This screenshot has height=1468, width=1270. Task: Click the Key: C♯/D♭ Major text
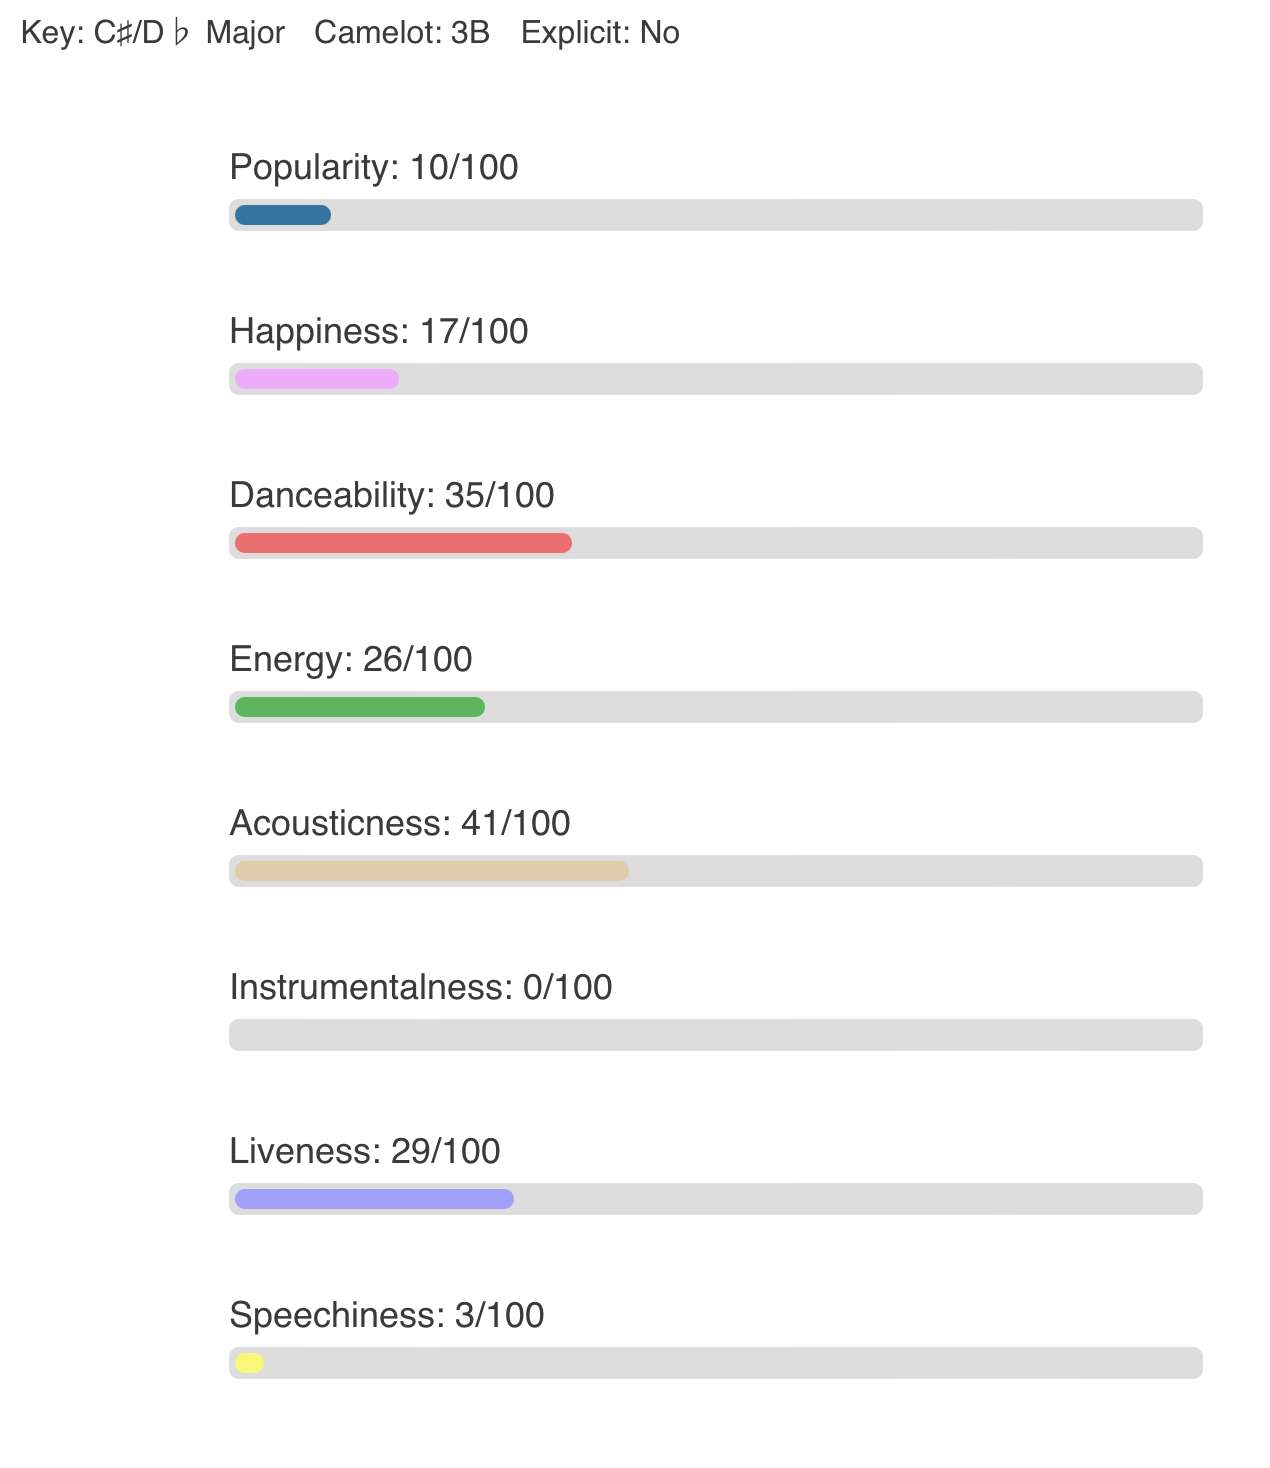click(x=153, y=33)
